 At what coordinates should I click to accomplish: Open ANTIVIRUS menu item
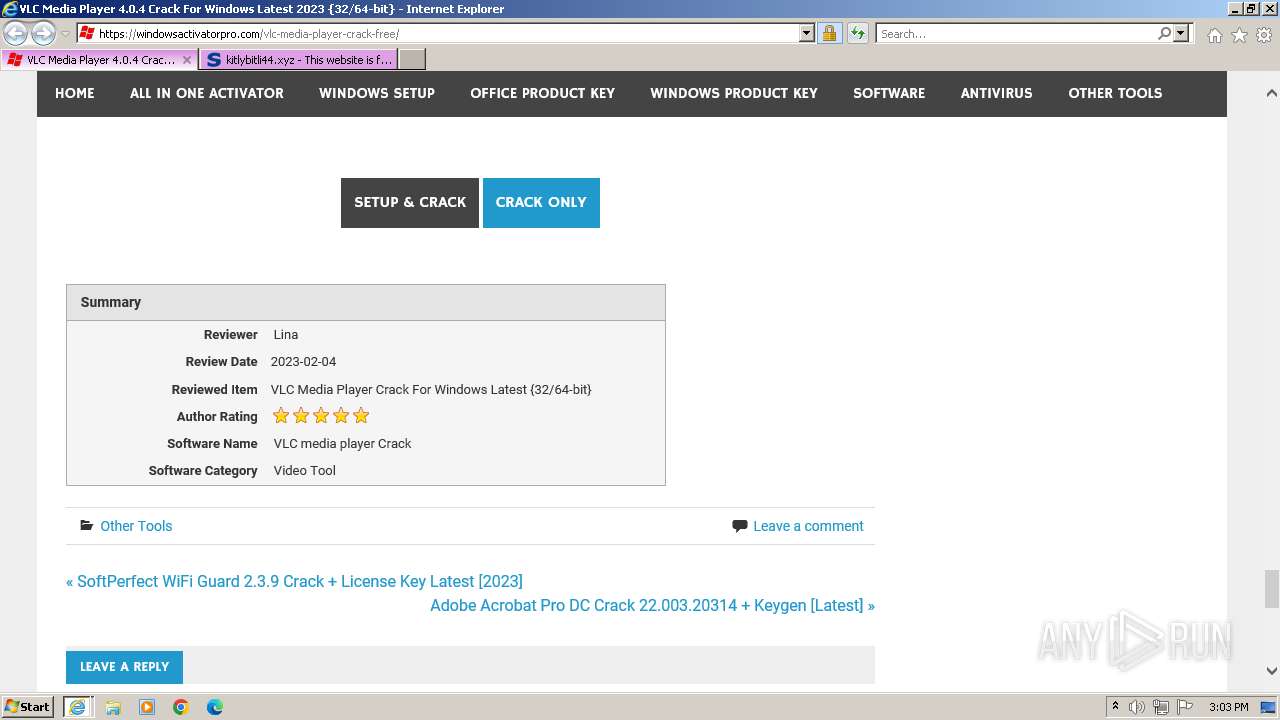pos(996,93)
